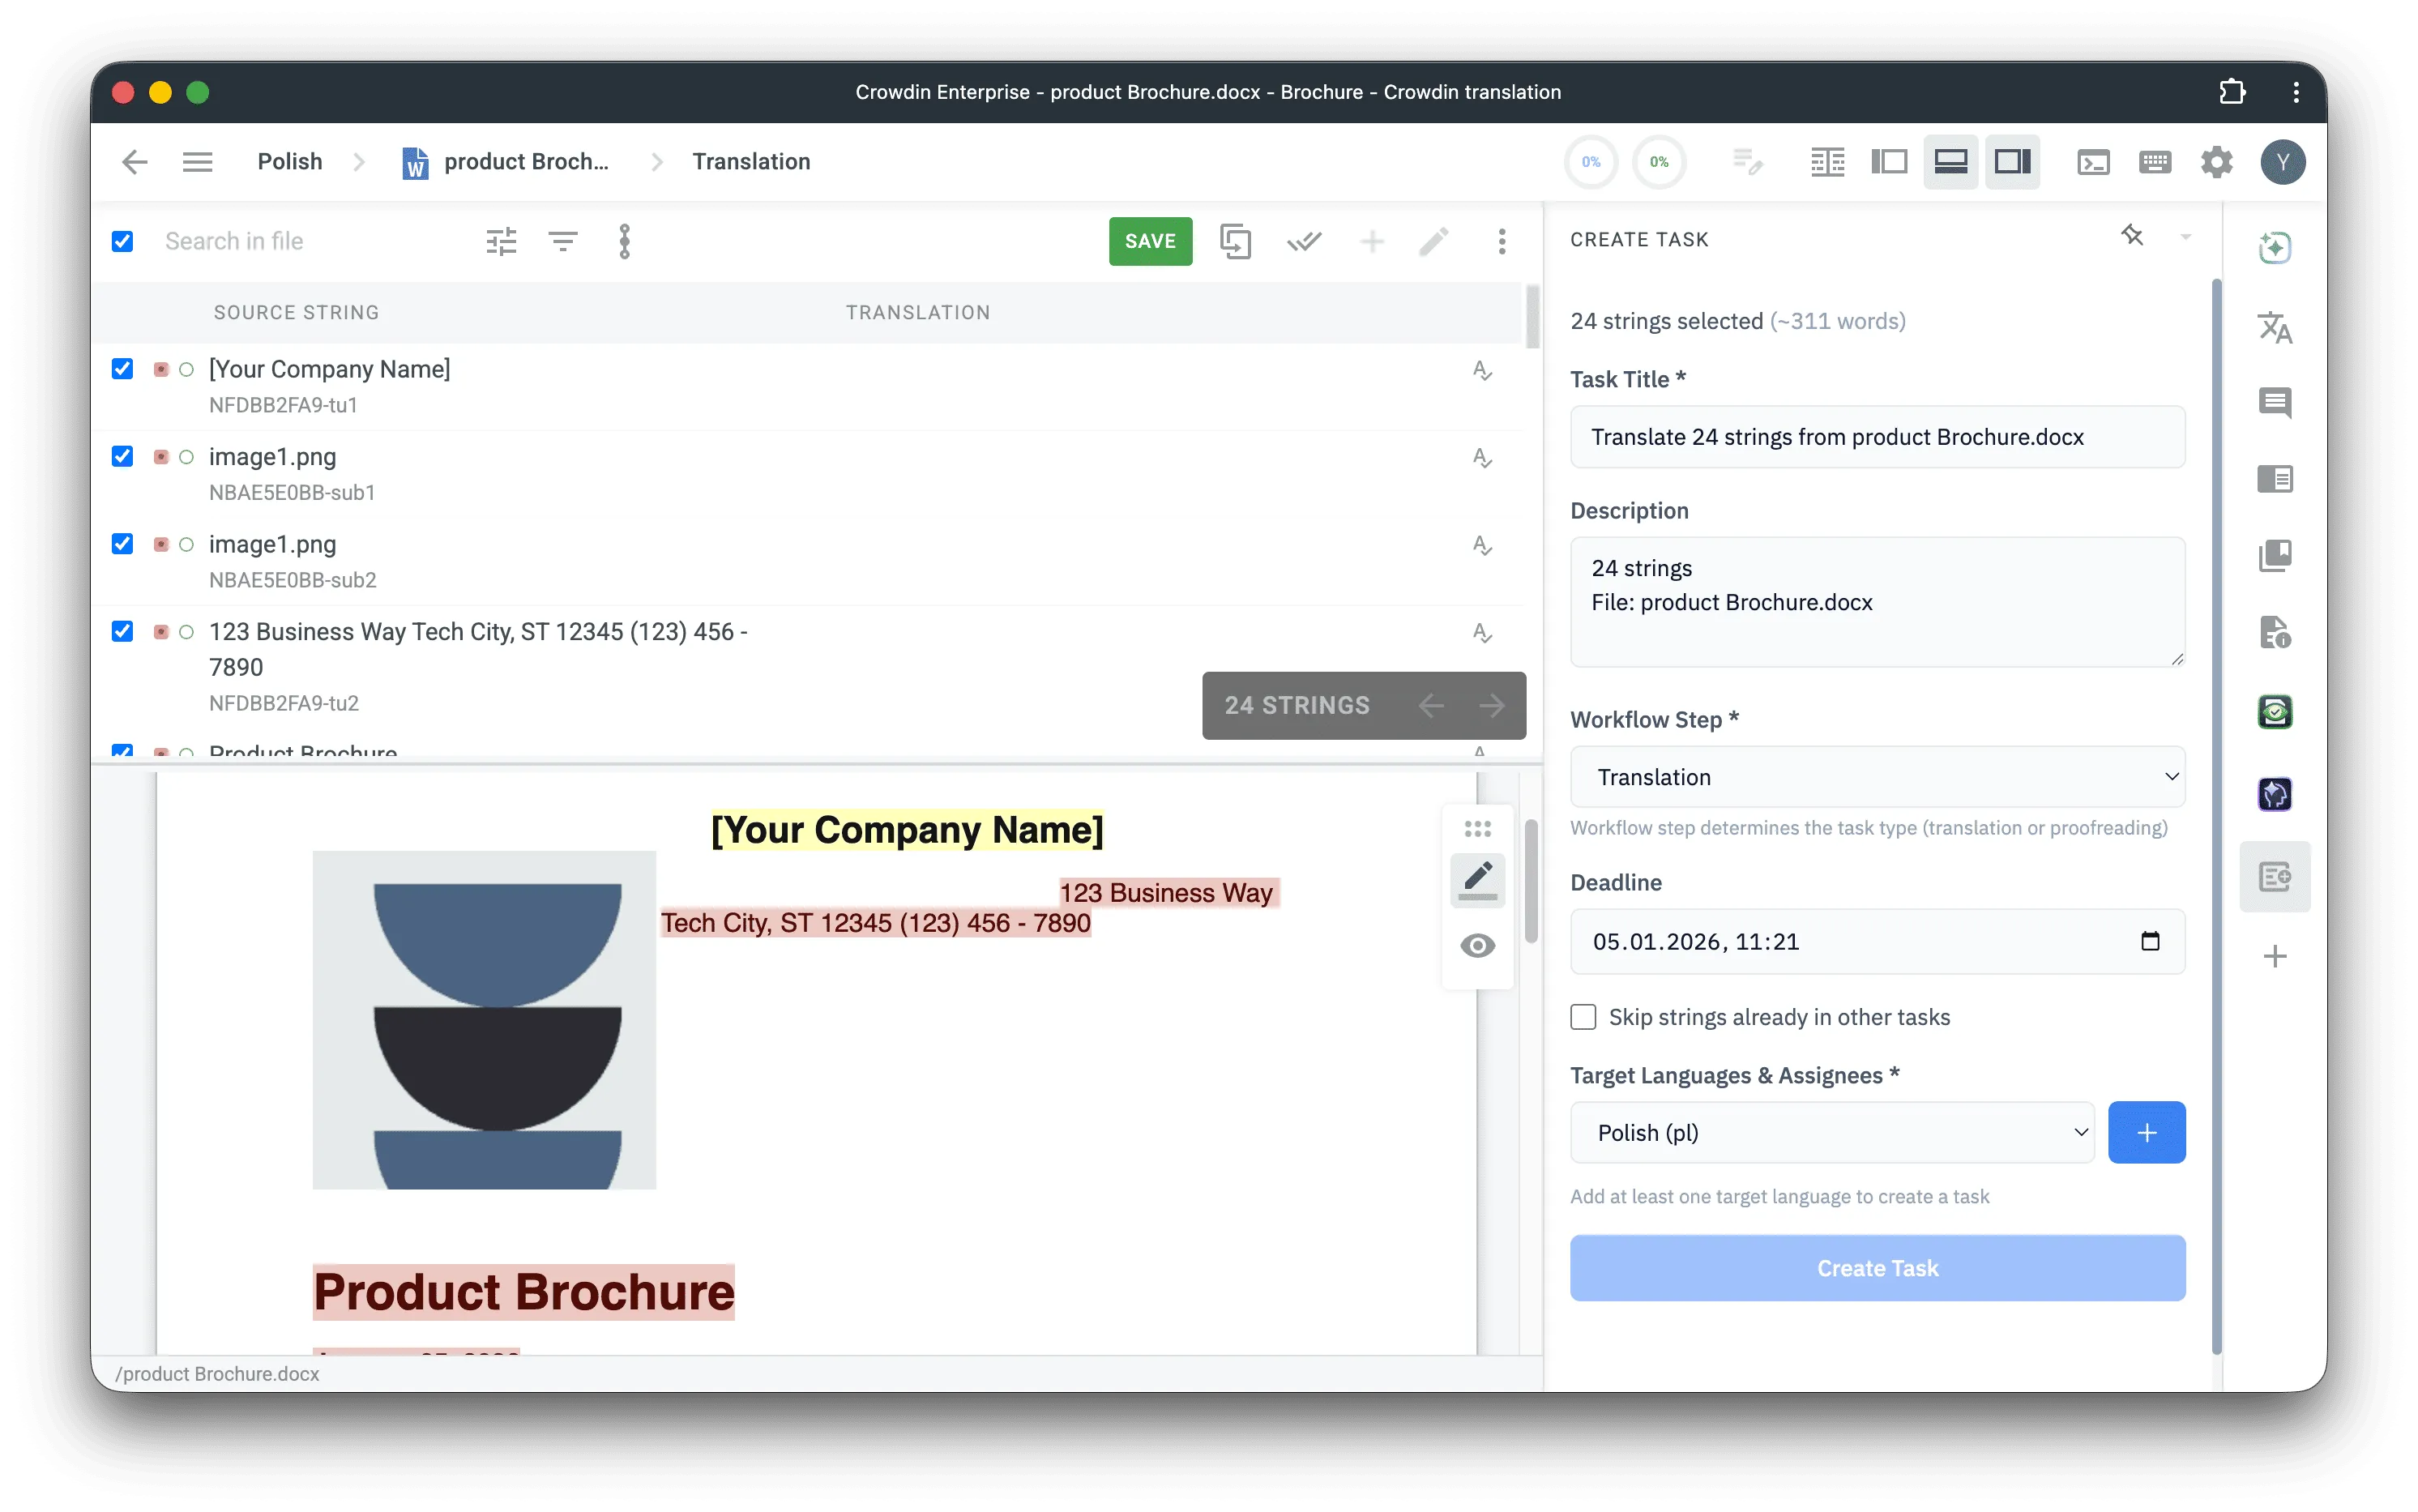Open the Workflow Step dropdown

(x=1877, y=777)
